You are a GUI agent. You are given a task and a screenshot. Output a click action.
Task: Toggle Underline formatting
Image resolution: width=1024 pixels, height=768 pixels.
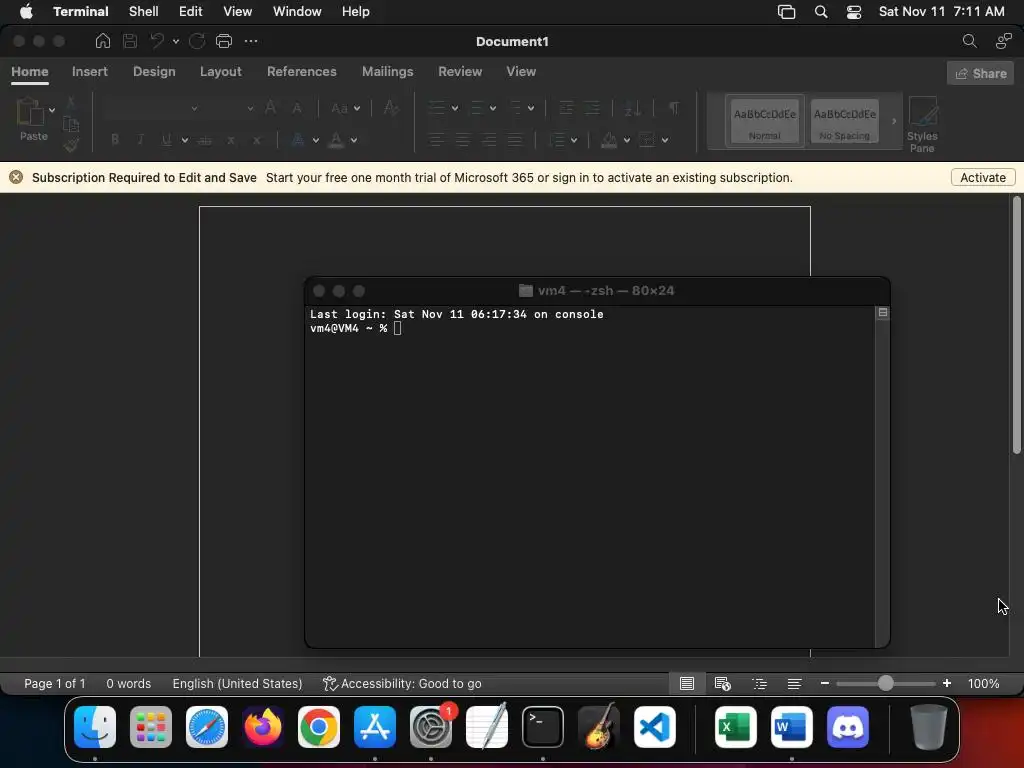(x=167, y=140)
